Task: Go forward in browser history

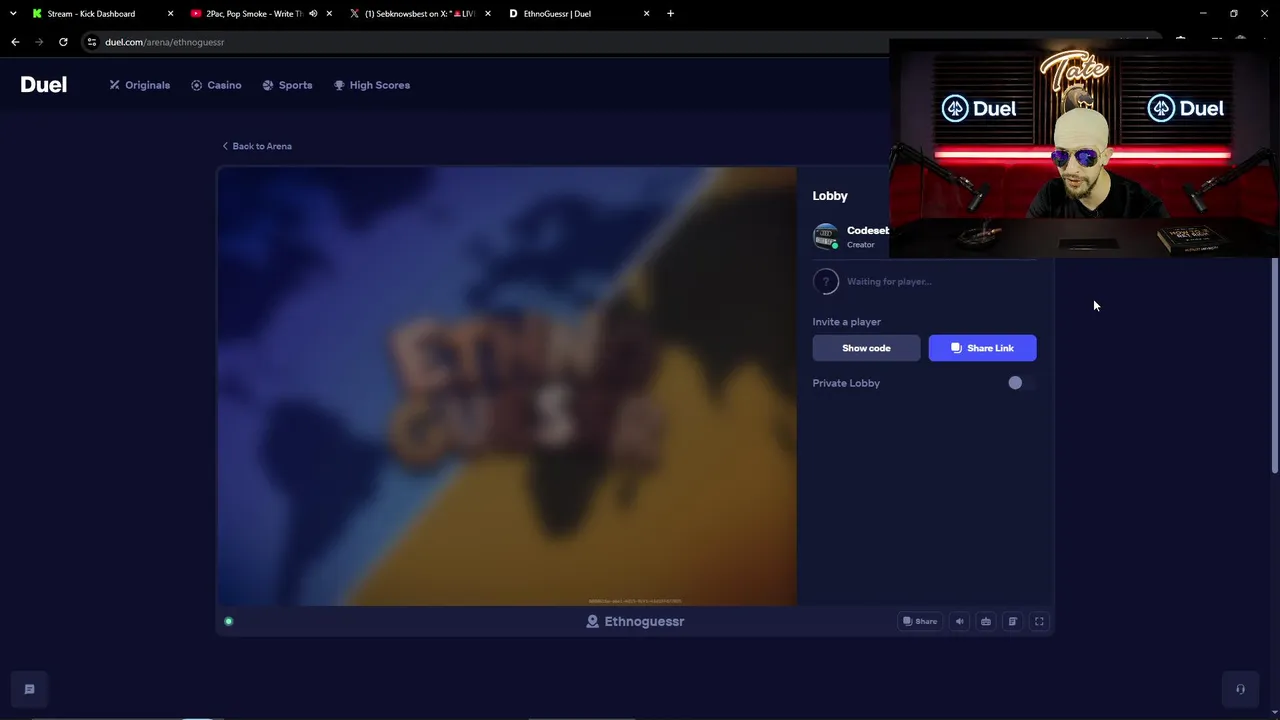Action: (x=39, y=42)
